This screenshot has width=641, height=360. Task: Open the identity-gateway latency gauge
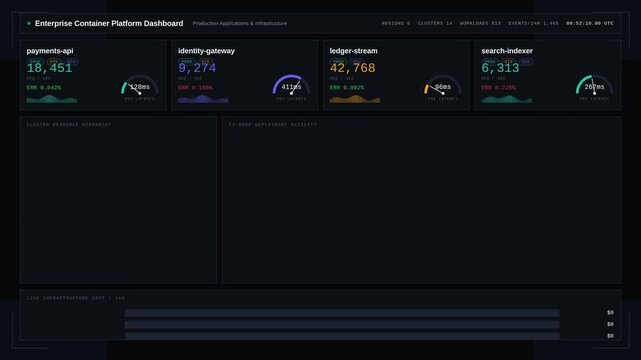point(291,86)
